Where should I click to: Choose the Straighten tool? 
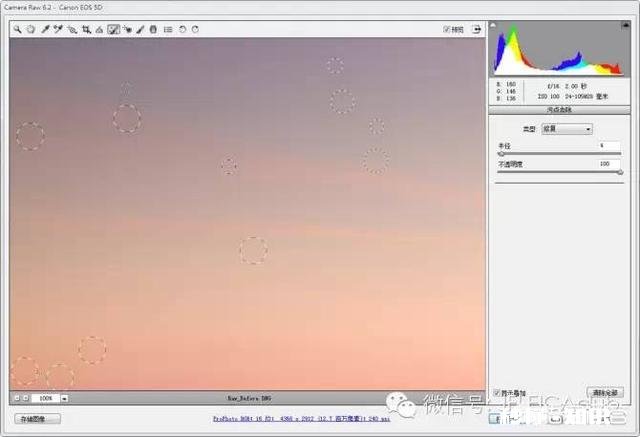click(99, 29)
